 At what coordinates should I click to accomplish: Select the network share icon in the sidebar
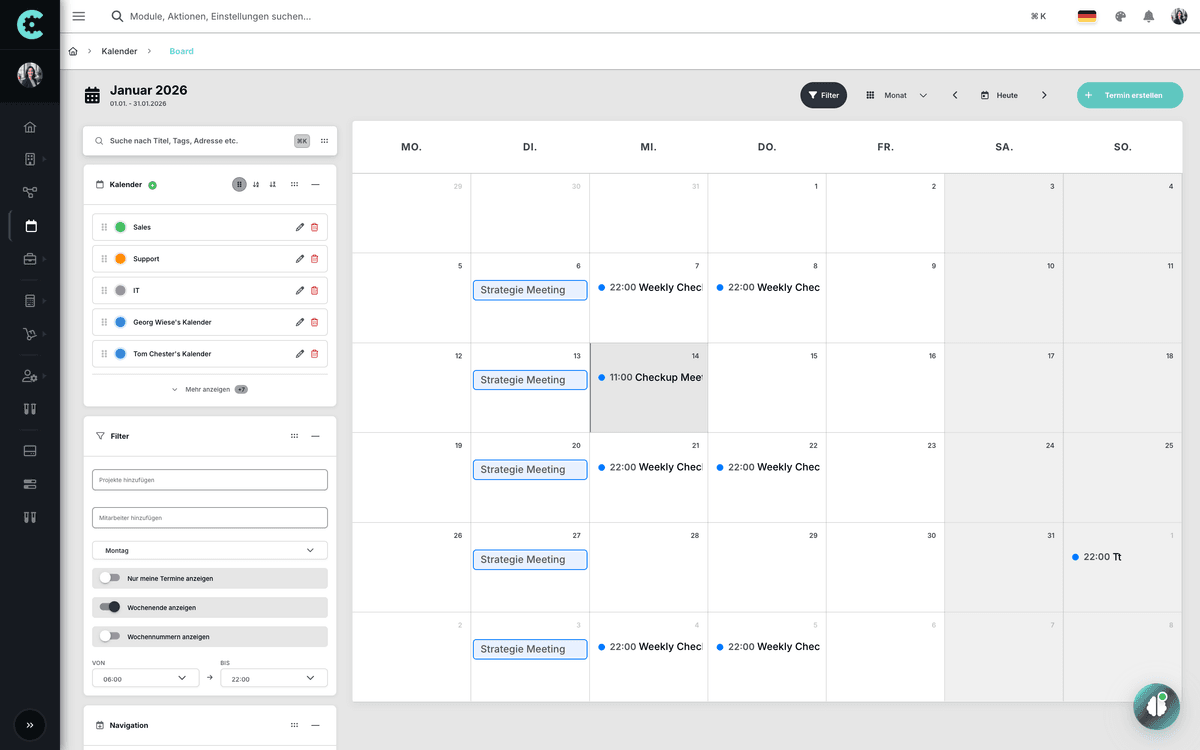(x=30, y=190)
